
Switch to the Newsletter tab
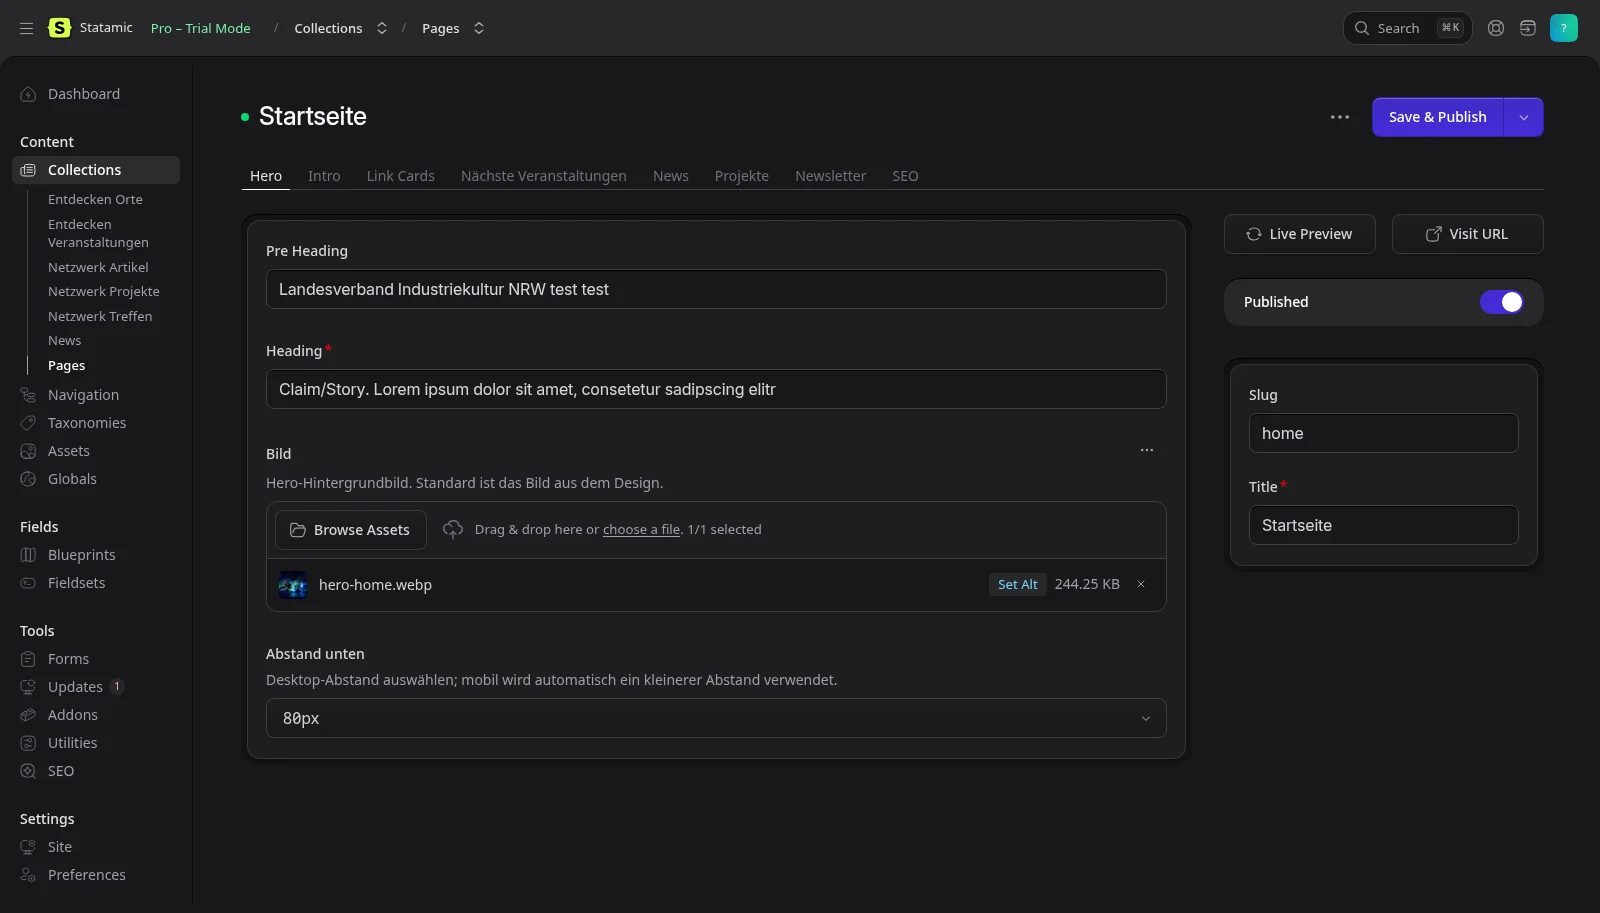pyautogui.click(x=831, y=176)
